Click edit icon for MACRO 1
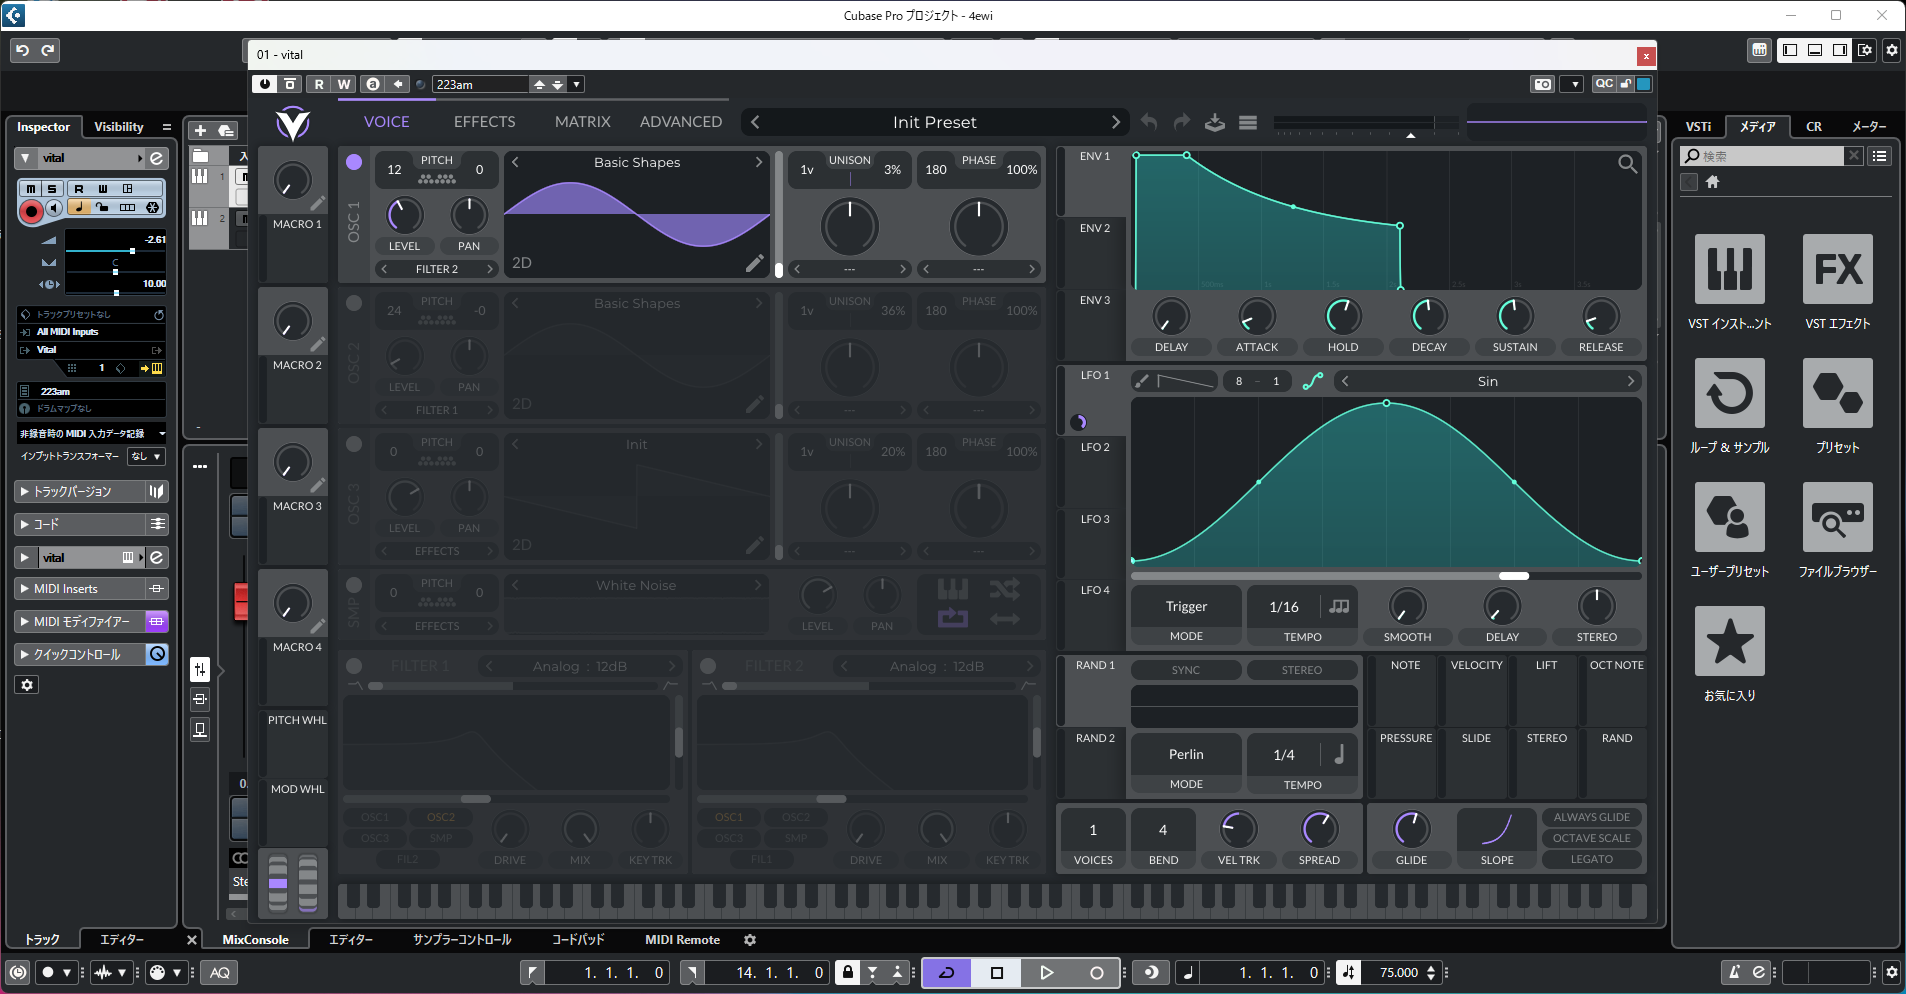 [x=317, y=203]
